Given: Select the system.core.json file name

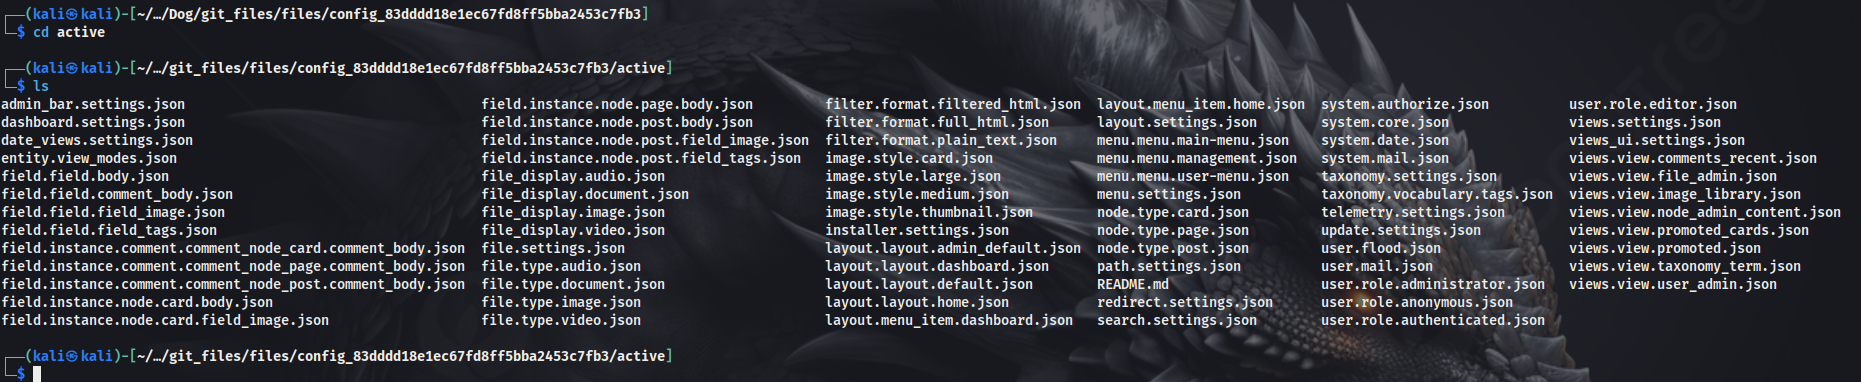Looking at the screenshot, I should pyautogui.click(x=1385, y=122).
